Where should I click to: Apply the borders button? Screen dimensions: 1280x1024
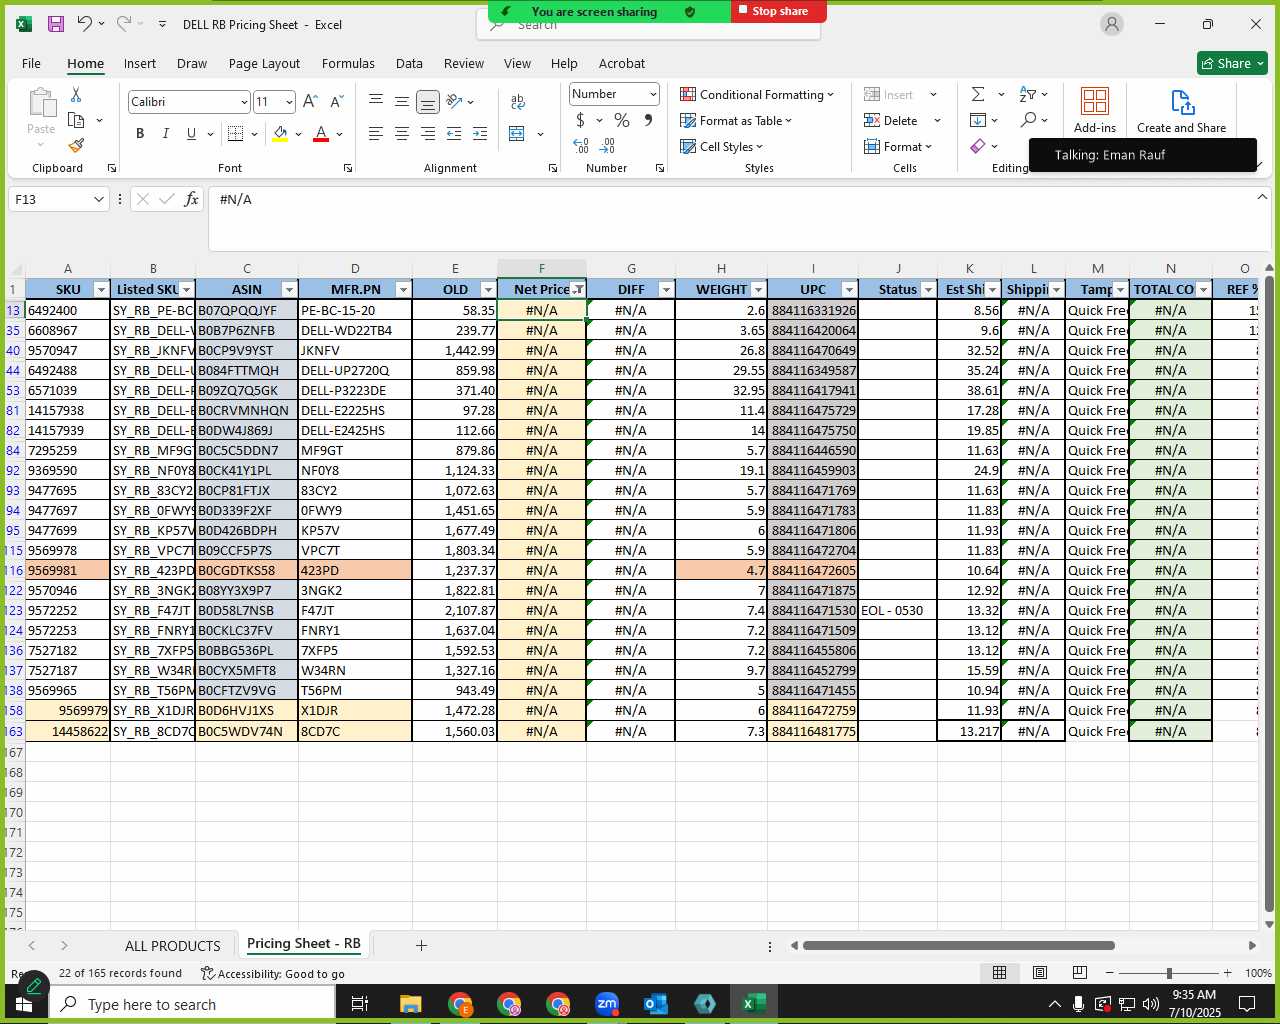click(x=236, y=133)
